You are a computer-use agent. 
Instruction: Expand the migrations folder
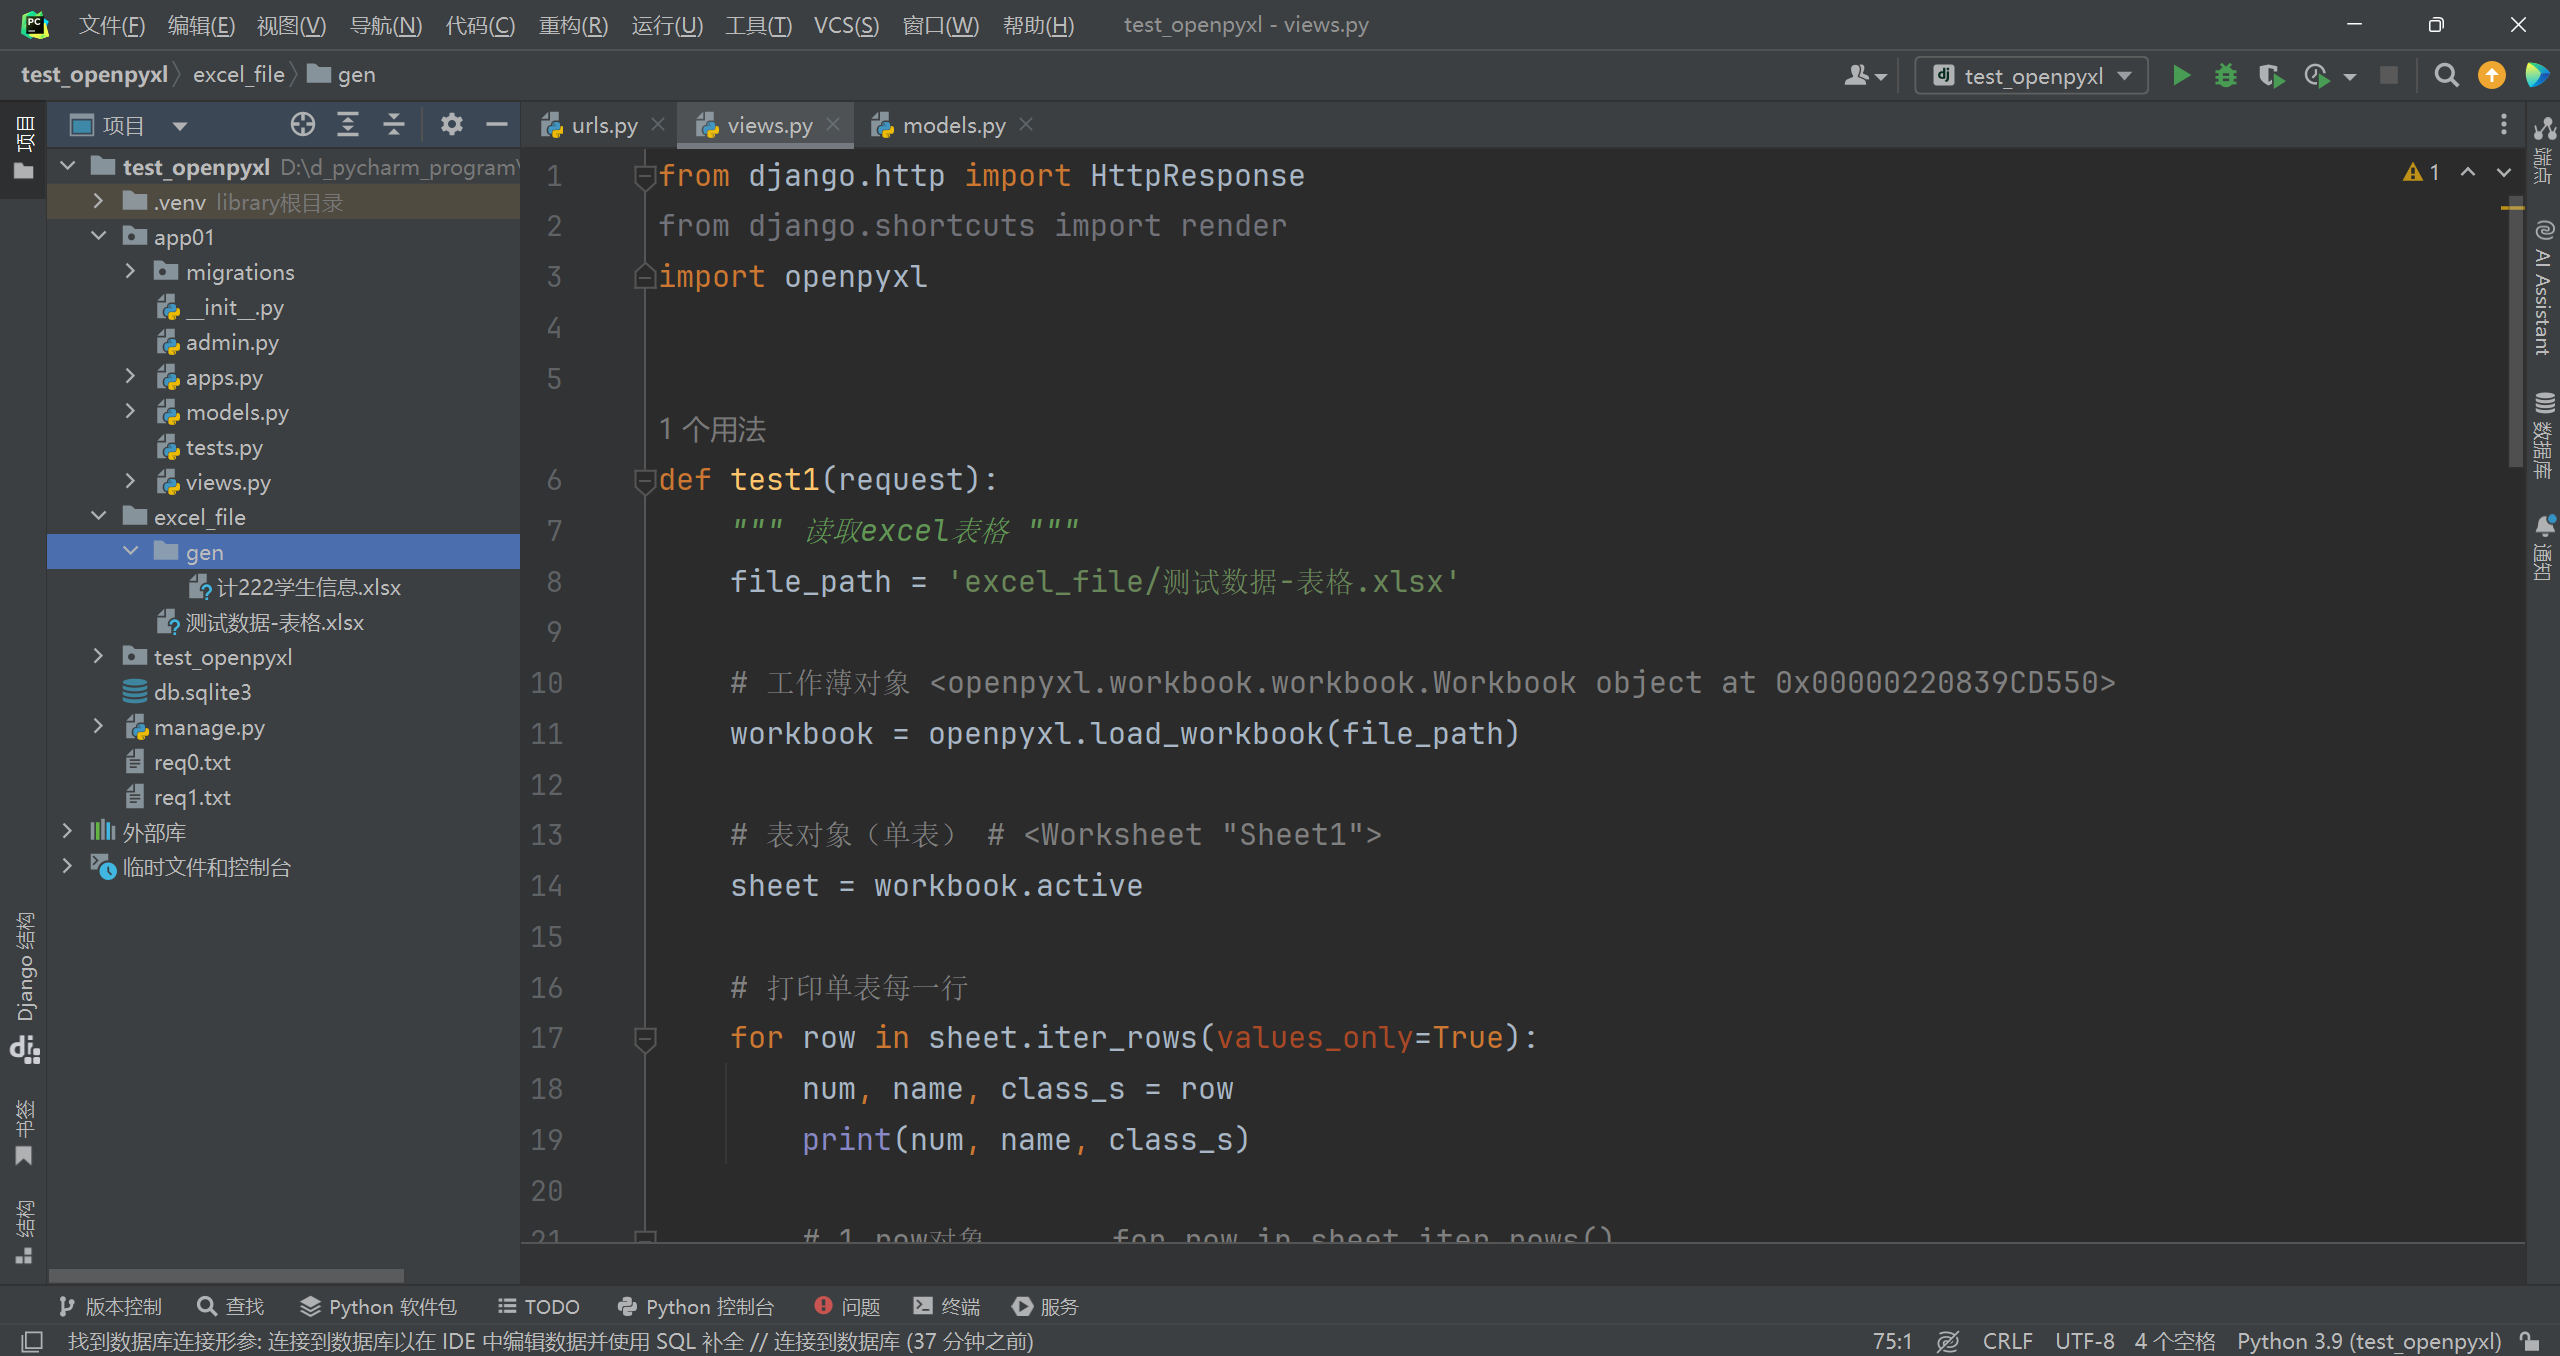(x=130, y=271)
